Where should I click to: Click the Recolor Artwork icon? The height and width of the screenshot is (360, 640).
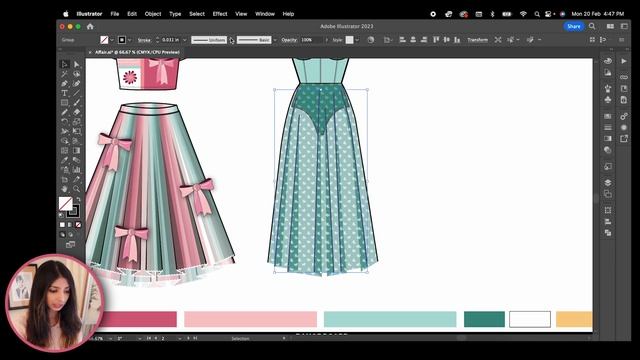tap(371, 40)
